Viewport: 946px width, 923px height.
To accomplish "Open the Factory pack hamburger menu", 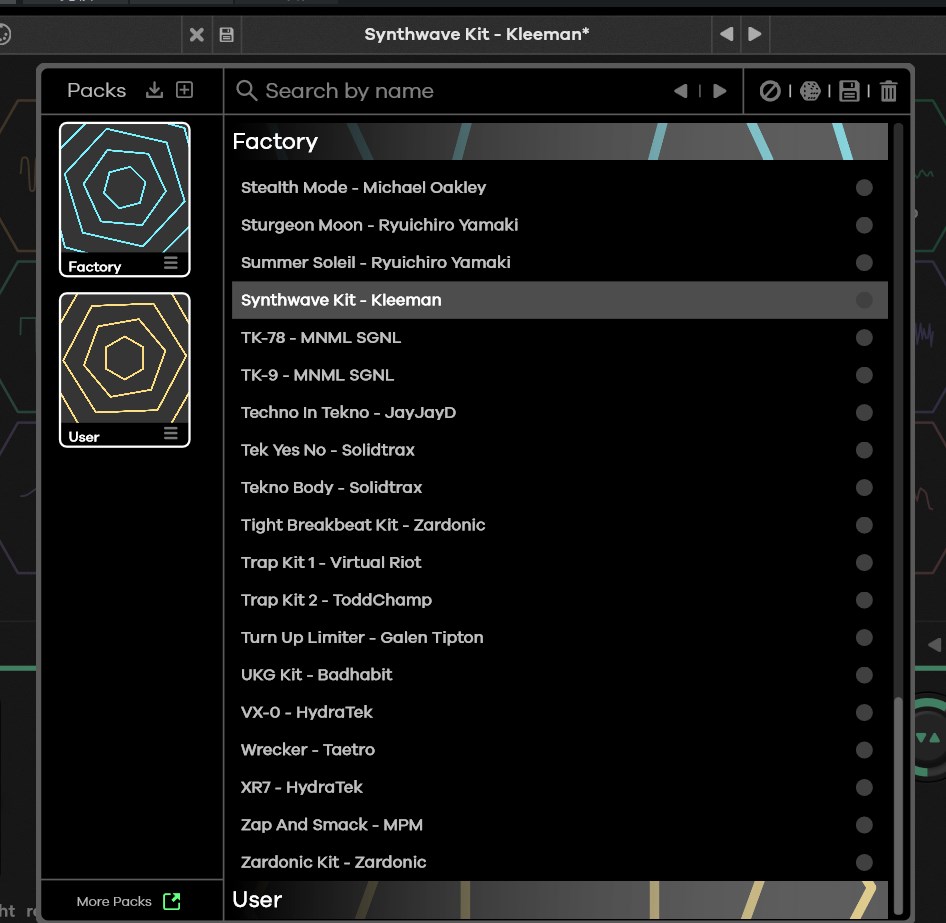I will (x=171, y=264).
